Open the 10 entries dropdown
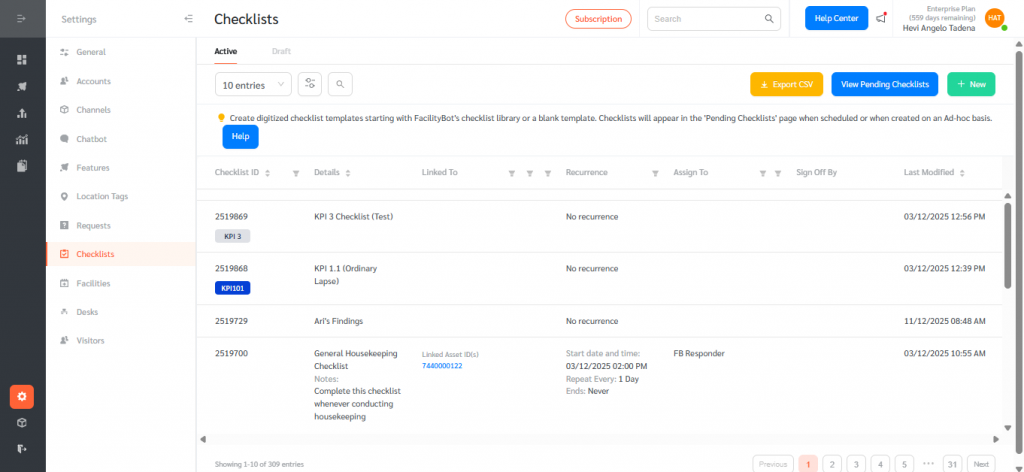Image resolution: width=1024 pixels, height=472 pixels. click(253, 85)
